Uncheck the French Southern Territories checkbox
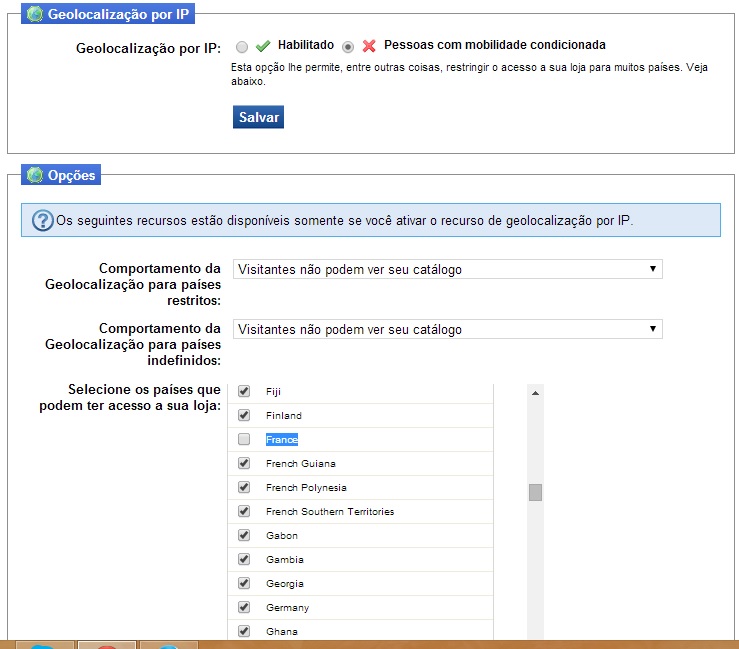The height and width of the screenshot is (649, 739). coord(244,512)
